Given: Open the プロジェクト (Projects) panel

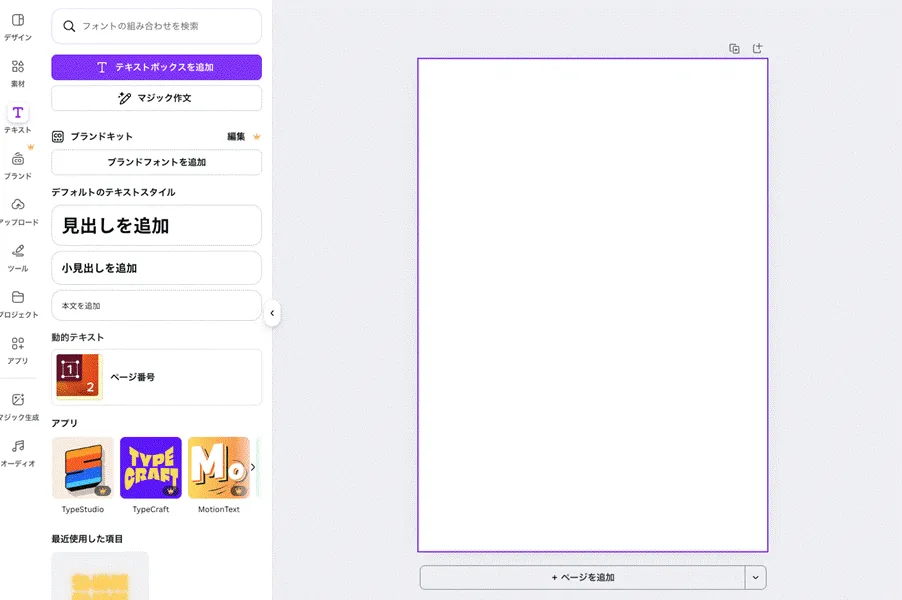Looking at the screenshot, I should (17, 300).
